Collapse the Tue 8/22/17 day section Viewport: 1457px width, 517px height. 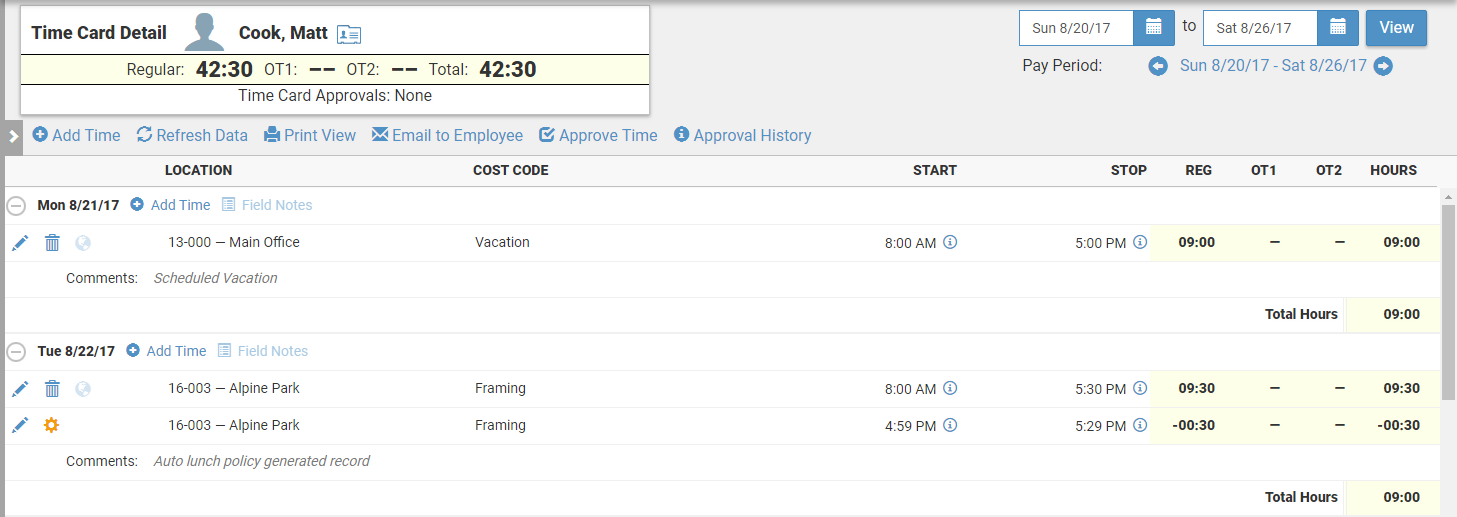point(16,351)
